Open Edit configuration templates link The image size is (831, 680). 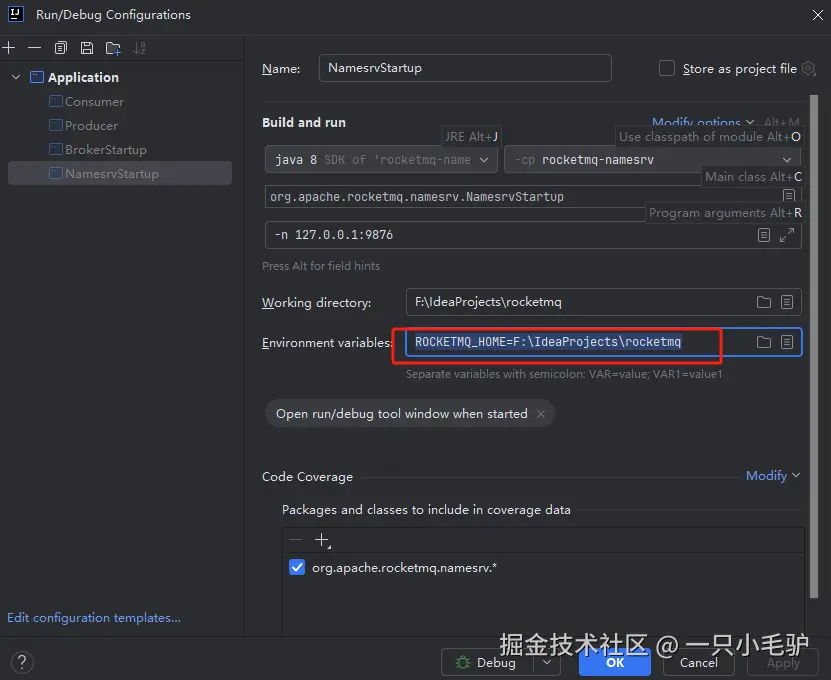point(94,618)
